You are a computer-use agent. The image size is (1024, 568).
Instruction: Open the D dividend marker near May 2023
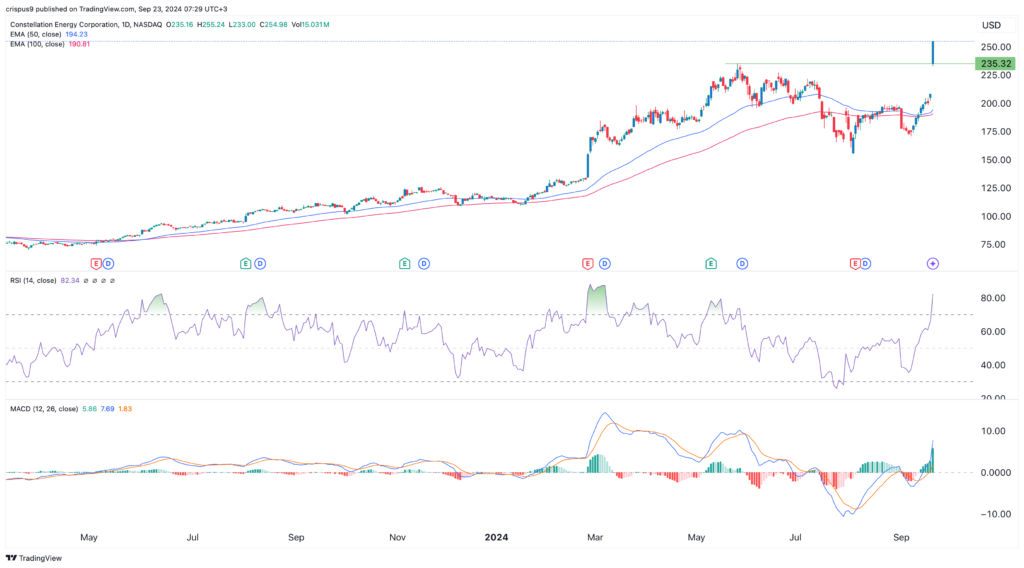(x=108, y=264)
